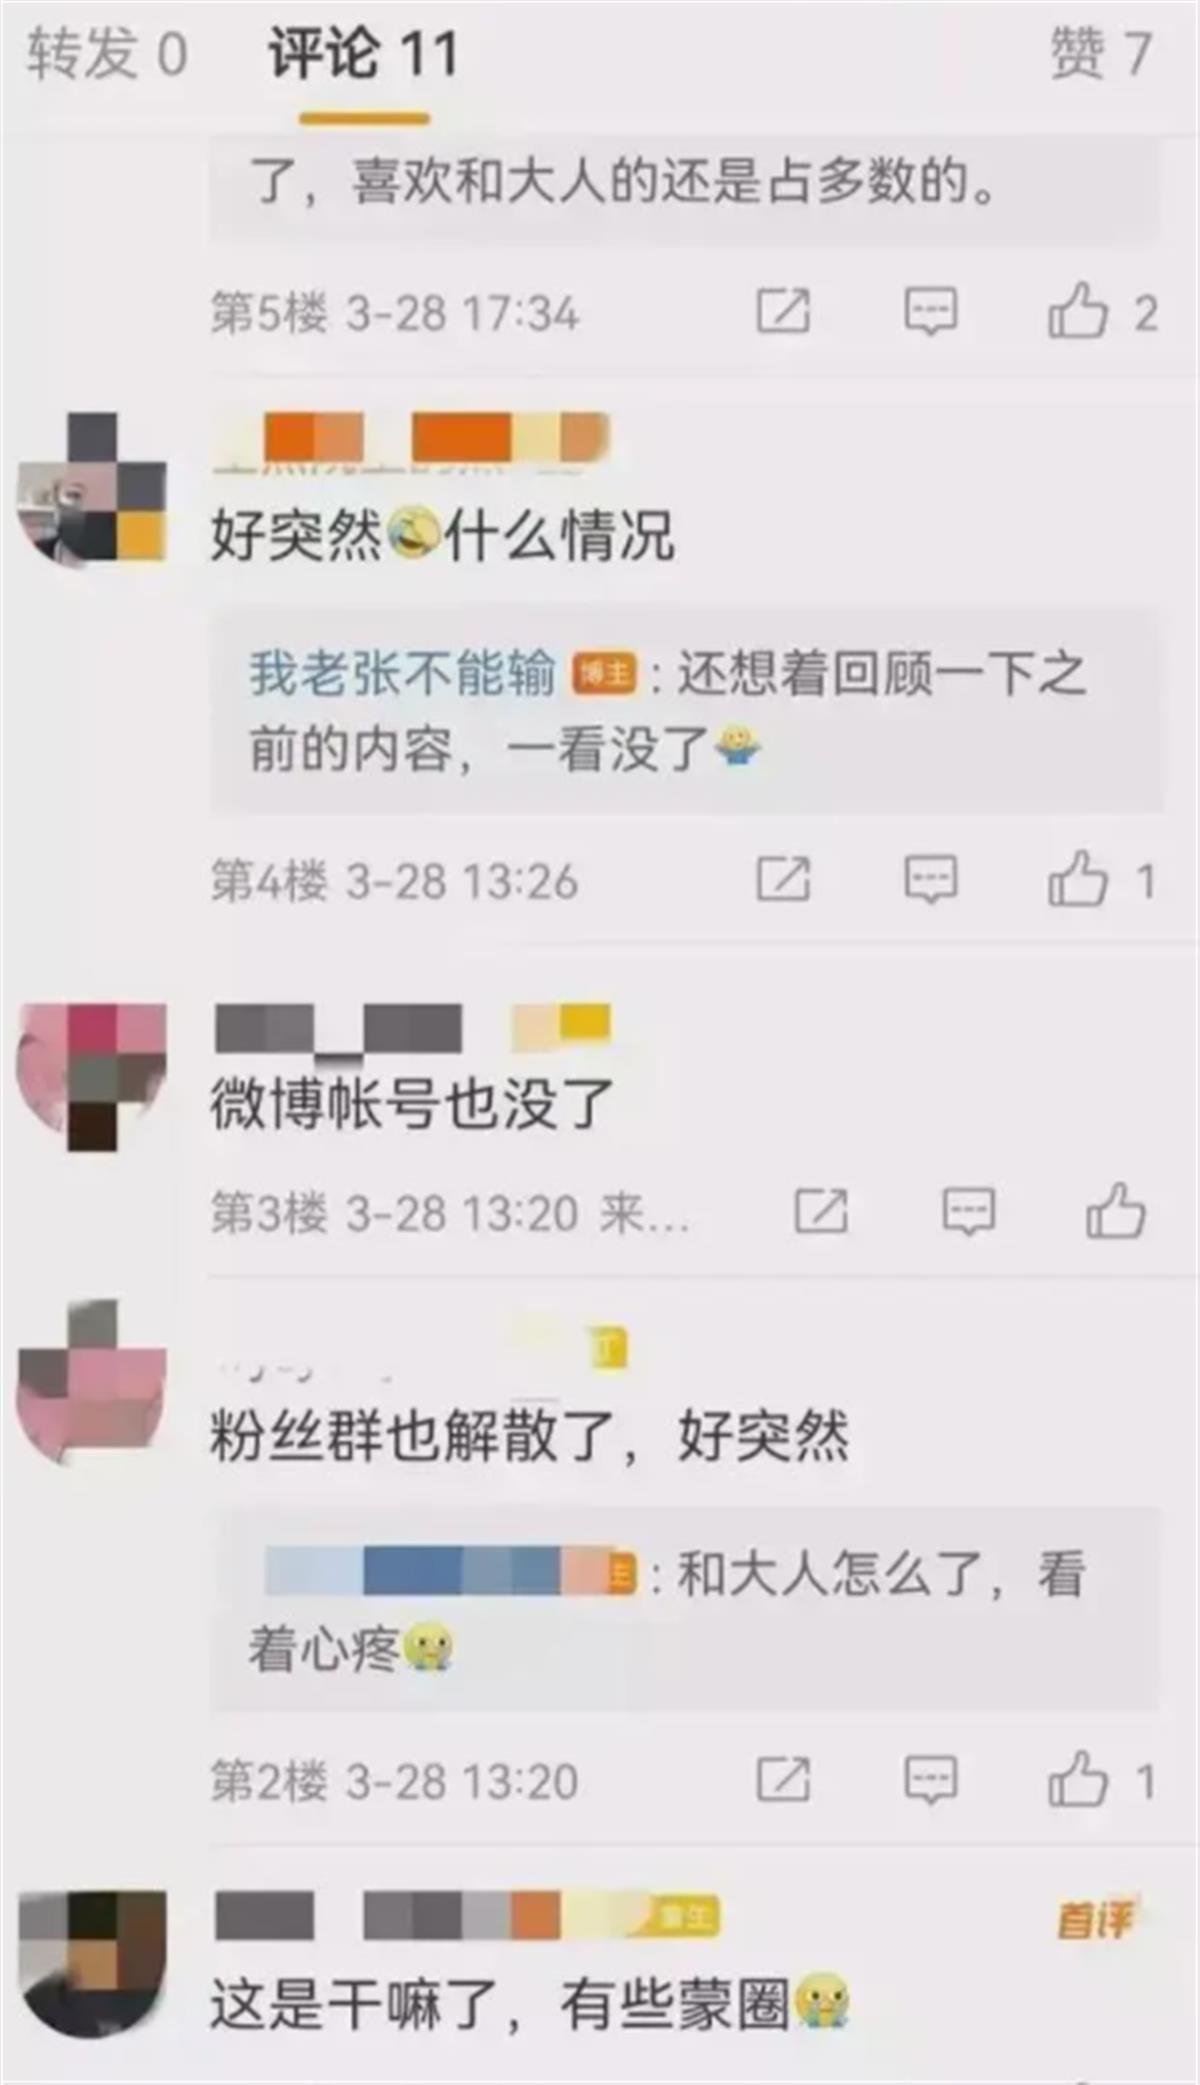Screen dimensions: 1200x2085
Task: Open the reply icon on 第5楼
Action: pos(931,311)
